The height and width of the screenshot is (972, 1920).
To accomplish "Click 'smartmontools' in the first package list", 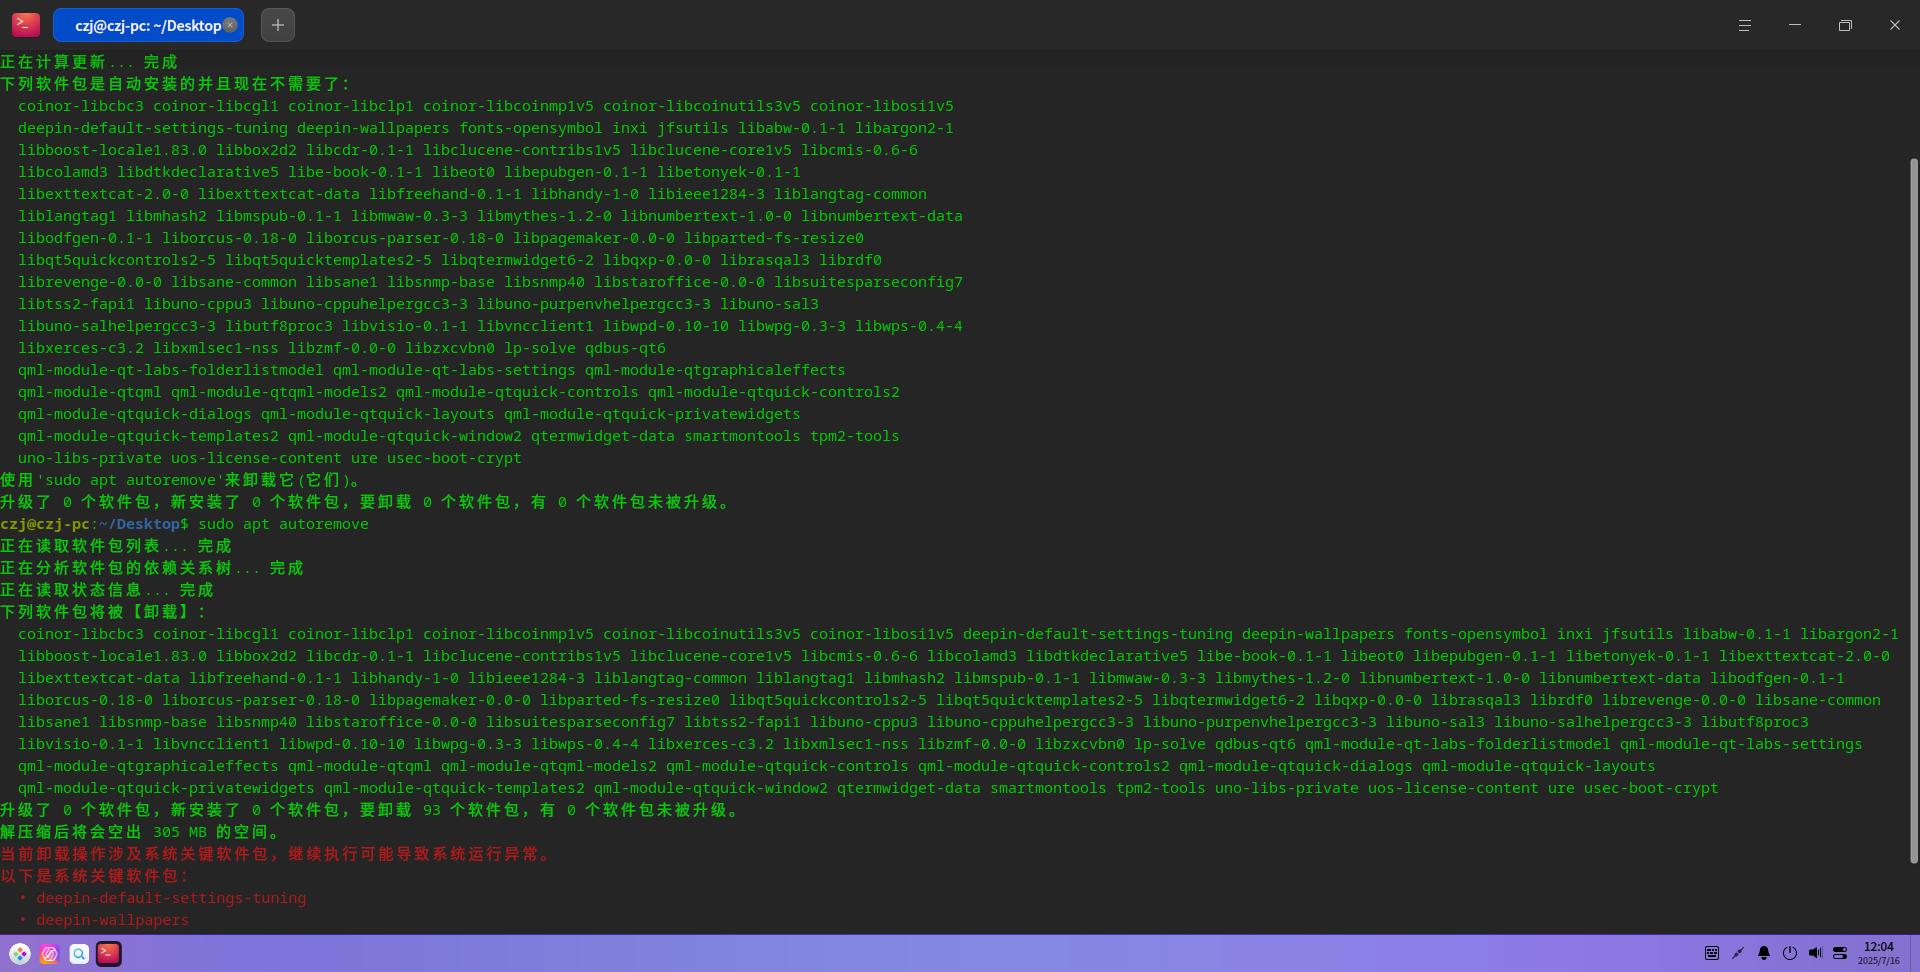I will pos(742,436).
